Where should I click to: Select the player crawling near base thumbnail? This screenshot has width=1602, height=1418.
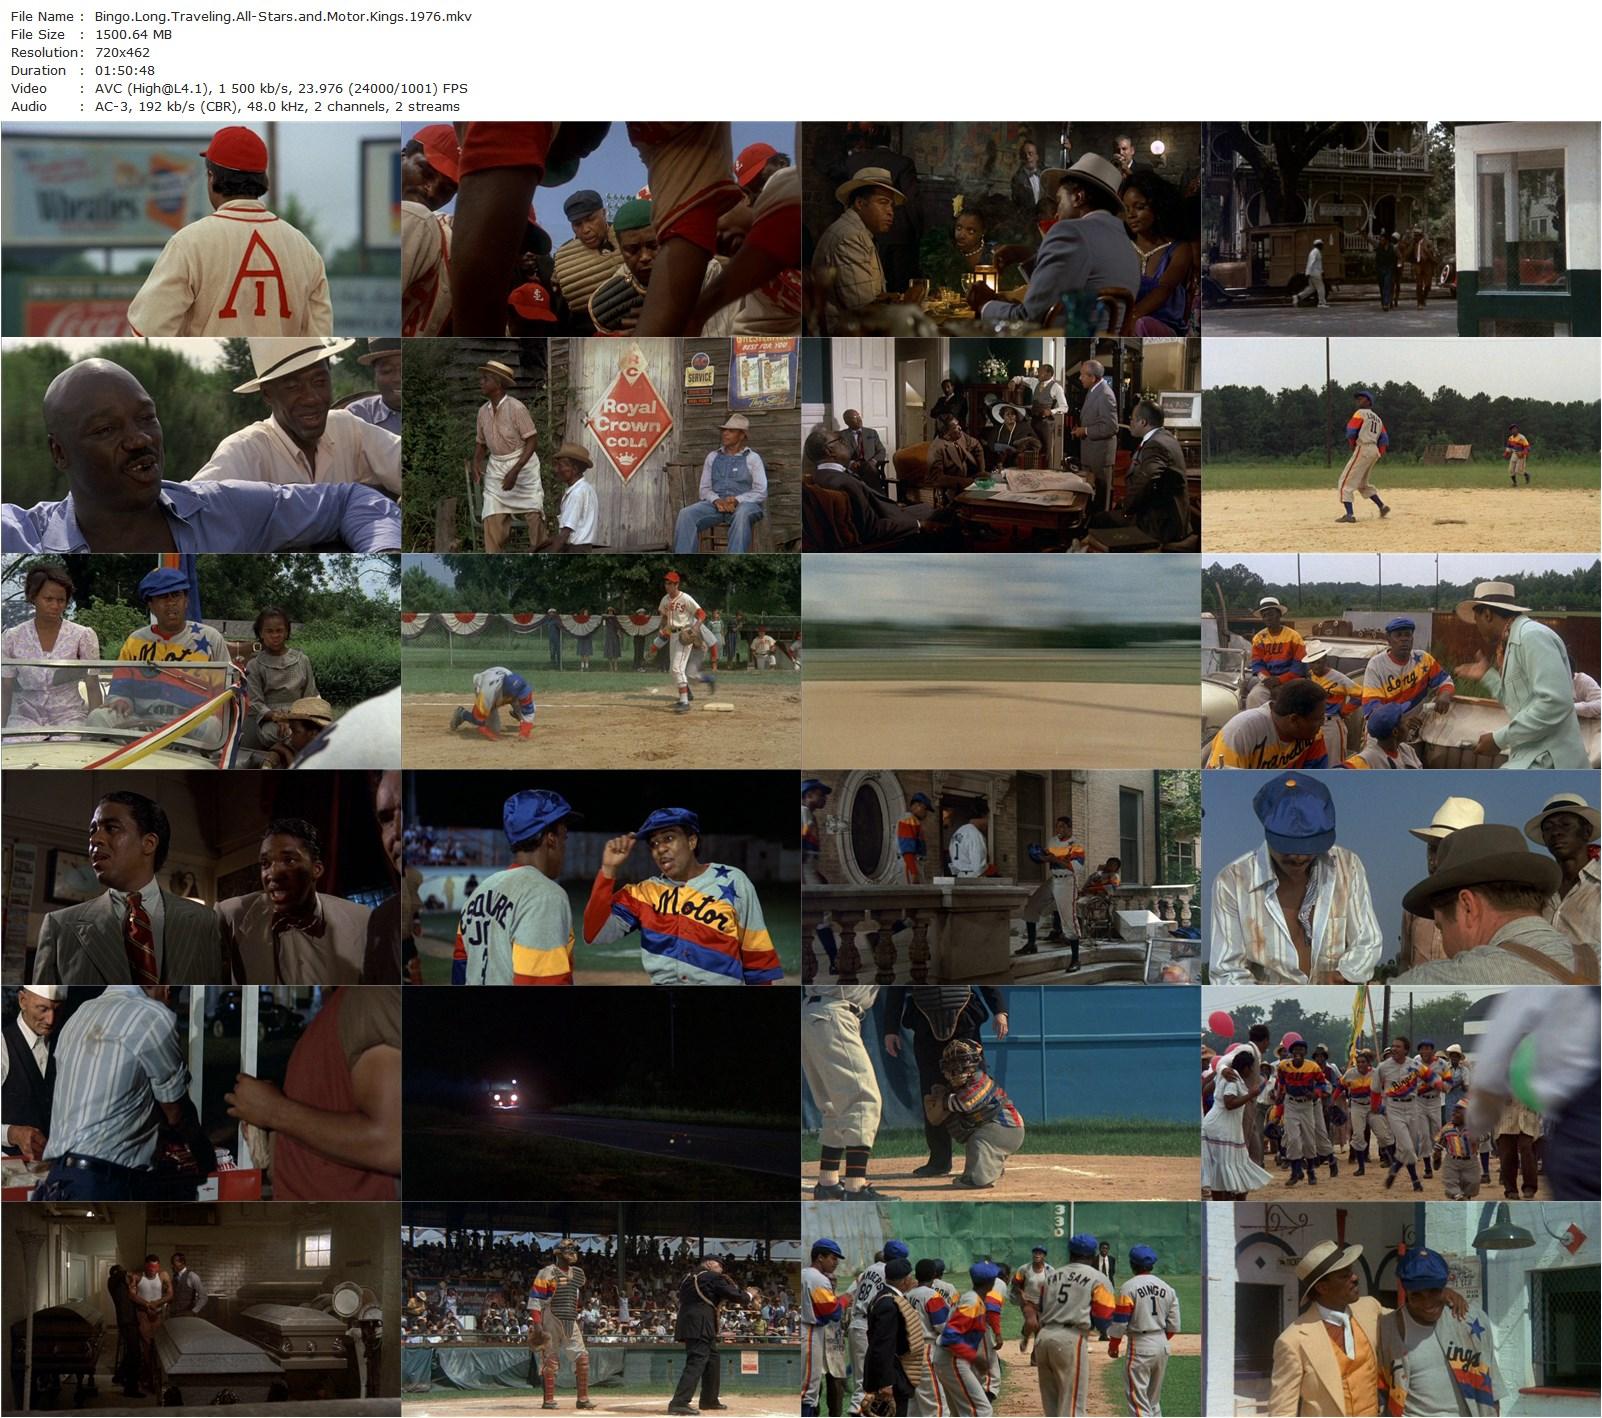coord(600,661)
